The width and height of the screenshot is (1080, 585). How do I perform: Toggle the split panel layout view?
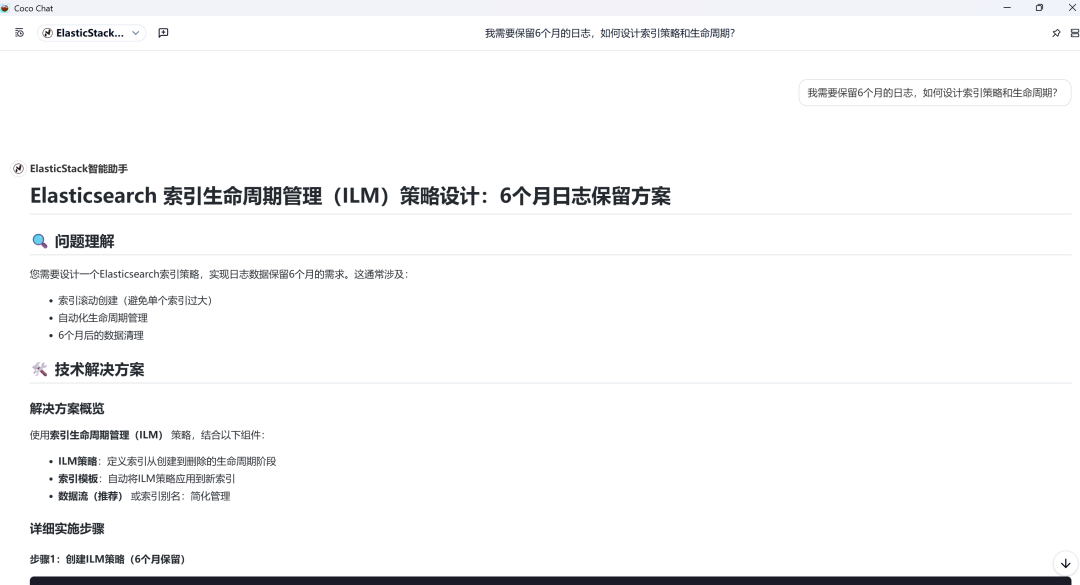click(x=1075, y=33)
